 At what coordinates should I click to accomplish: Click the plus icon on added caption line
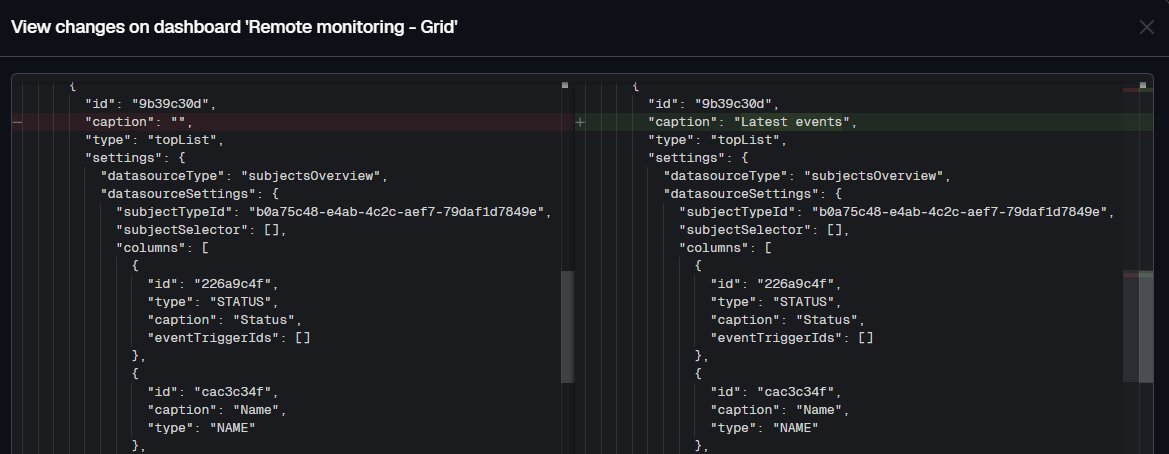pos(580,122)
